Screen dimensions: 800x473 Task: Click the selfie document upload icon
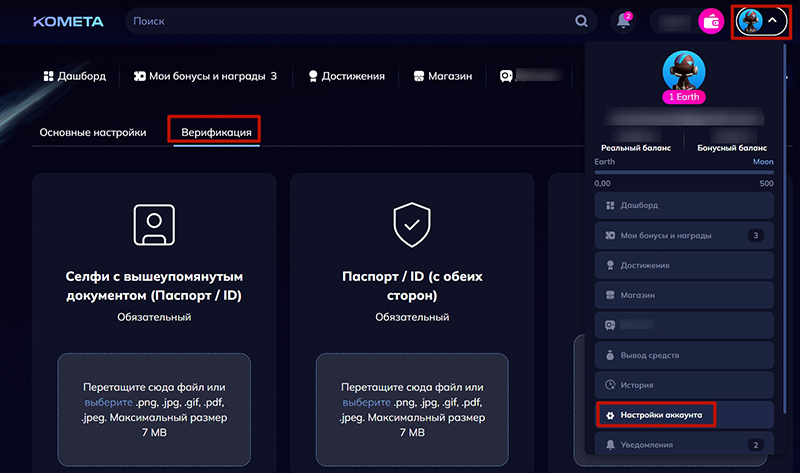point(154,225)
